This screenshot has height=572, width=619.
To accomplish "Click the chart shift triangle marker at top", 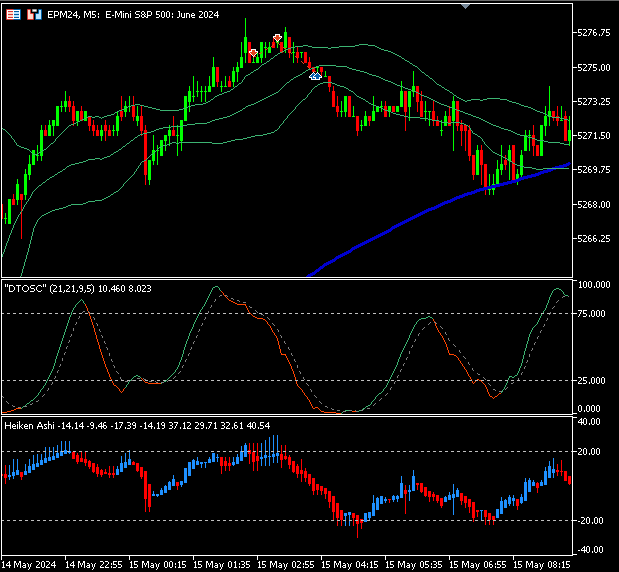I will tap(465, 6).
